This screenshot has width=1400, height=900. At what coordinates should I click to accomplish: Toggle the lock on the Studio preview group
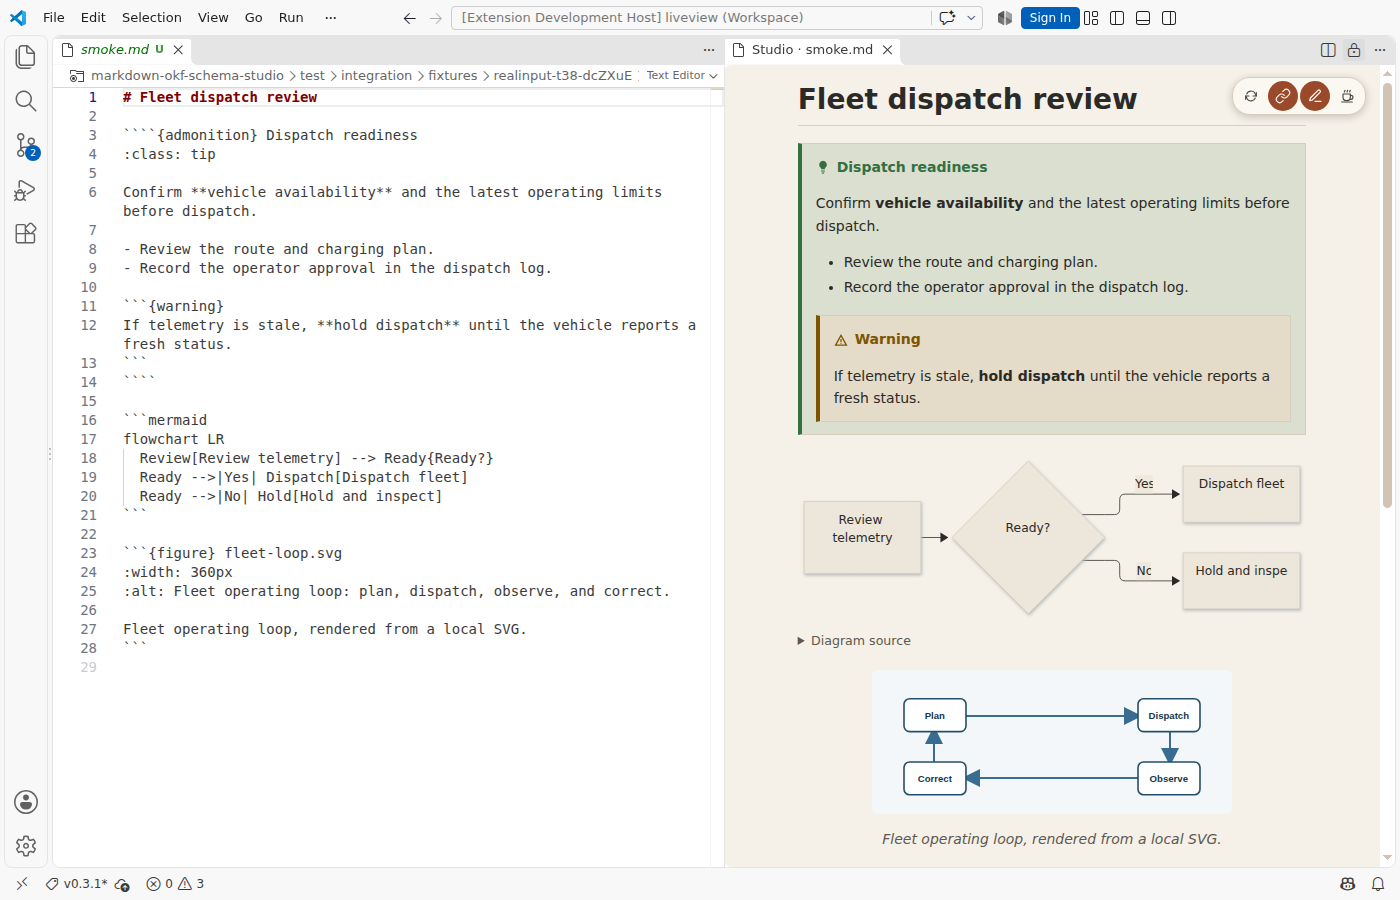tap(1354, 50)
